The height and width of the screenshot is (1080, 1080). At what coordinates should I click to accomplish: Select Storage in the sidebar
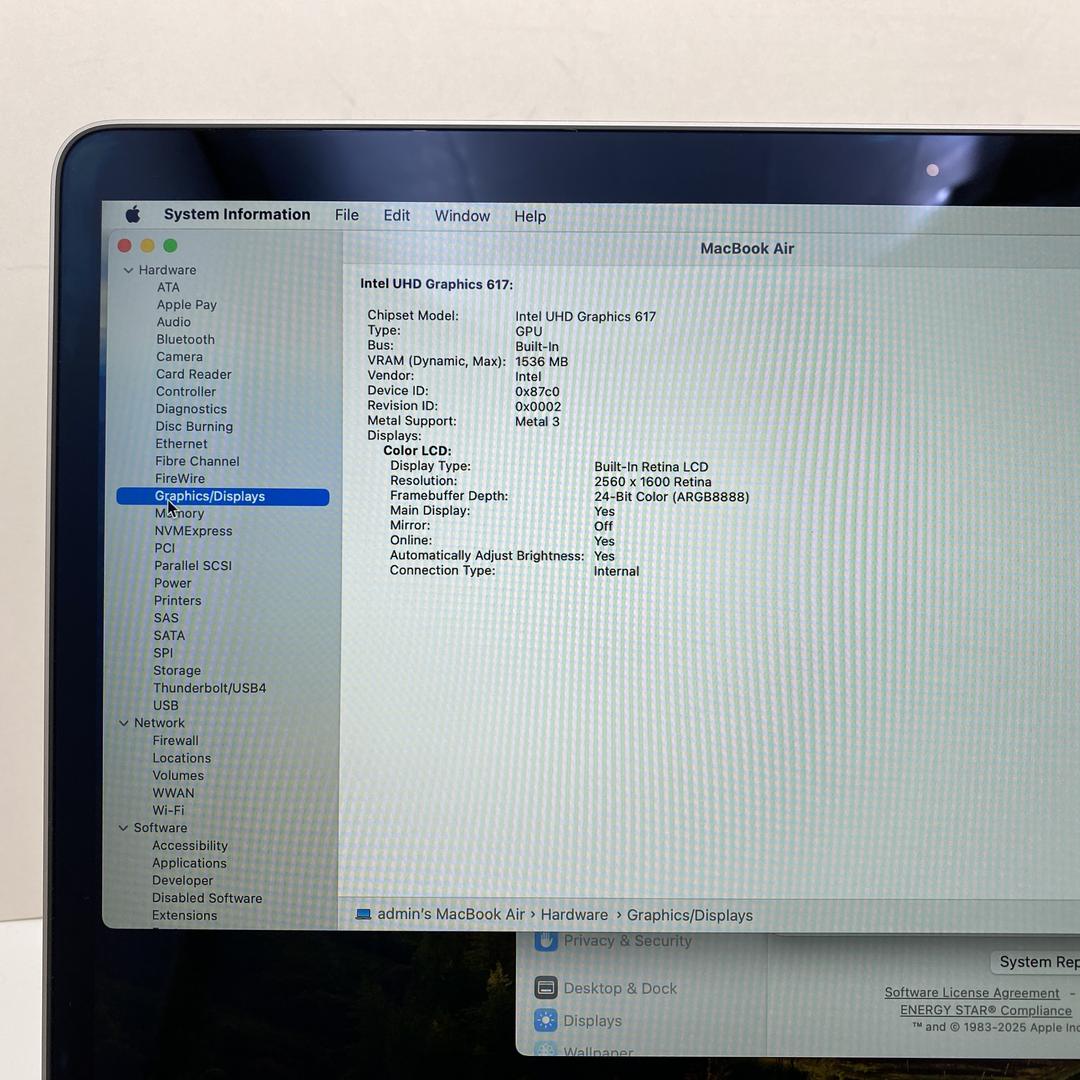(177, 670)
